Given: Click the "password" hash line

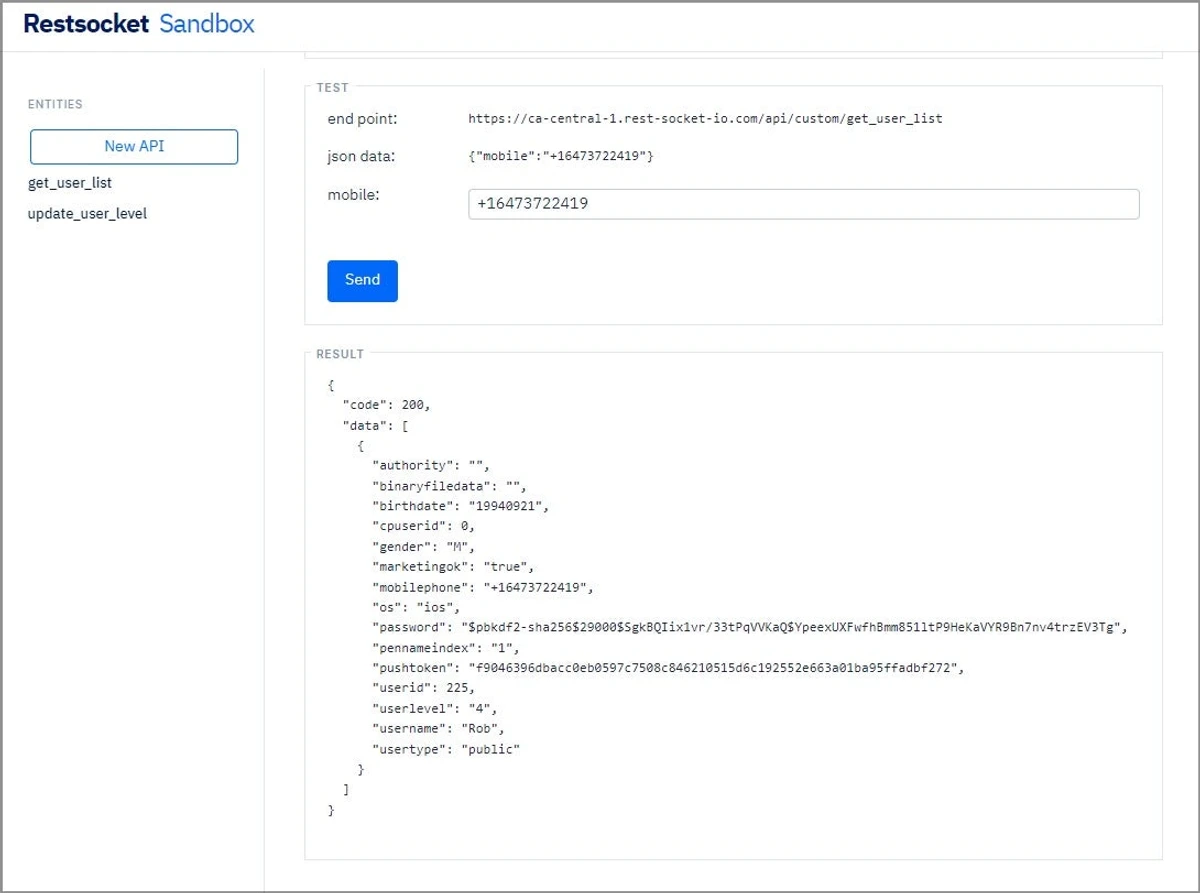Looking at the screenshot, I should (751, 627).
